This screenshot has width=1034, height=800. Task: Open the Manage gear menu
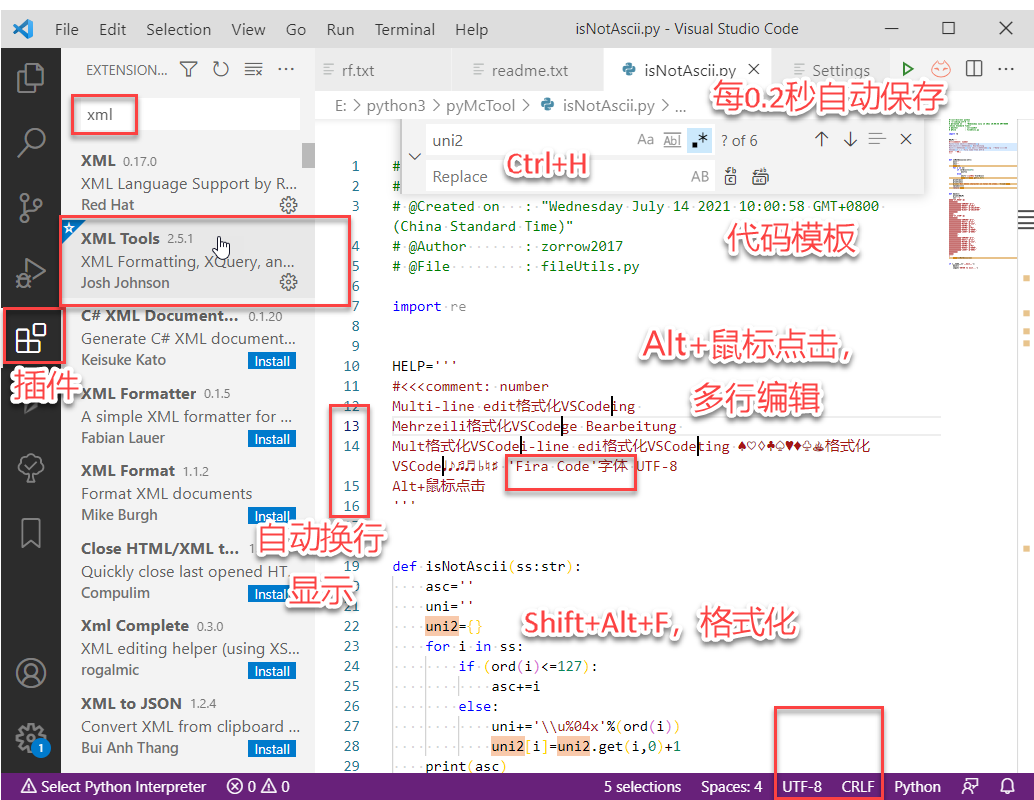tap(30, 739)
